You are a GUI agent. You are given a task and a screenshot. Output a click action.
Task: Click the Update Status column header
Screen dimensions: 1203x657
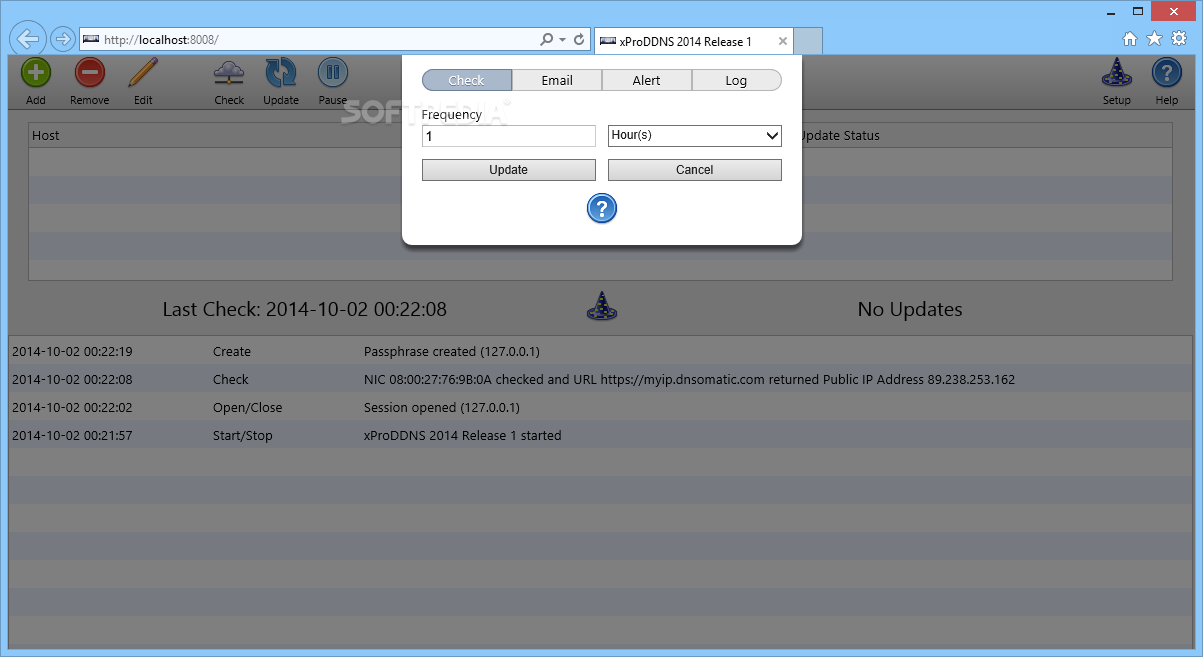point(840,135)
